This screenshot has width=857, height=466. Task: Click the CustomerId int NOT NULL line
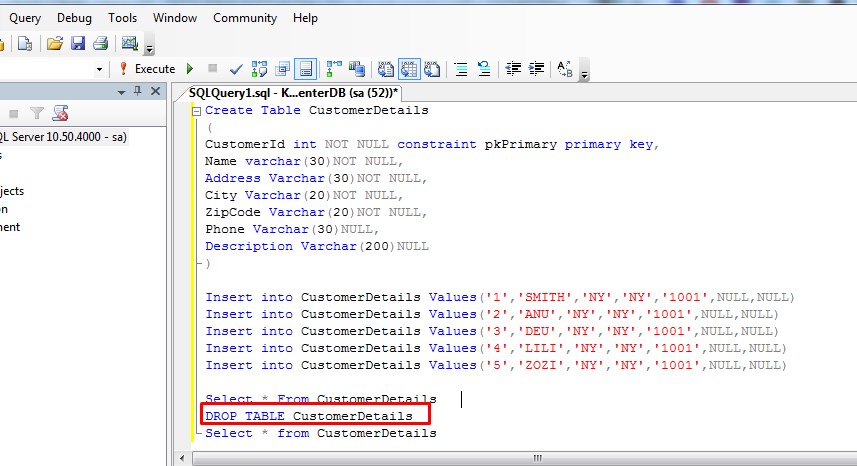432,144
